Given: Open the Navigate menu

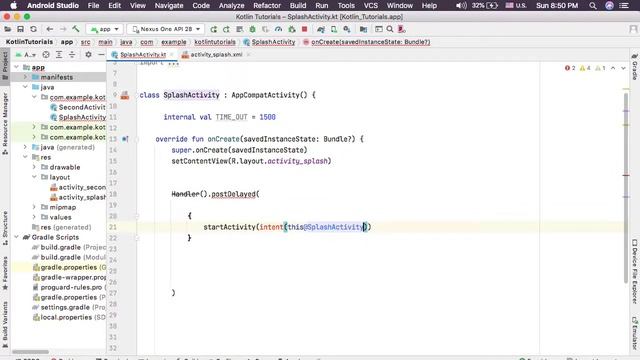Looking at the screenshot, I should coord(169,6).
